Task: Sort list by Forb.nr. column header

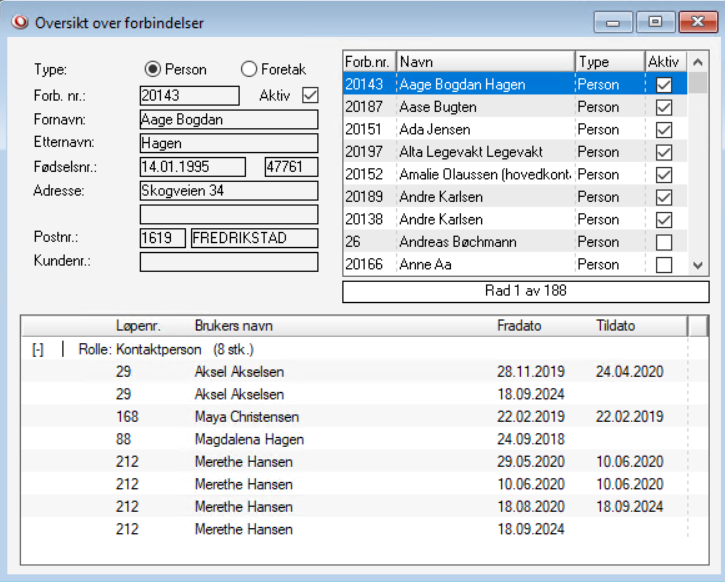Action: pos(368,62)
